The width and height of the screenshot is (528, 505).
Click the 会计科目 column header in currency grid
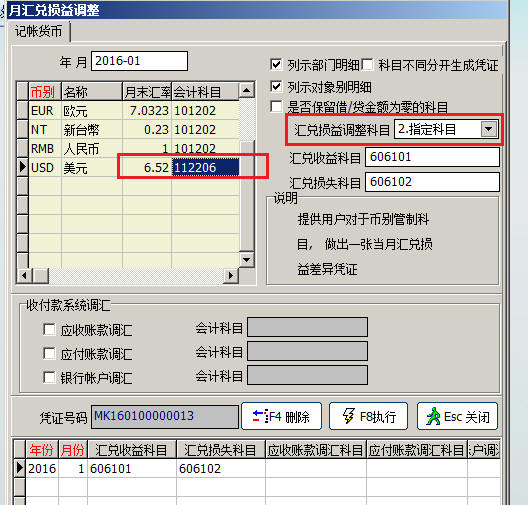coord(205,92)
